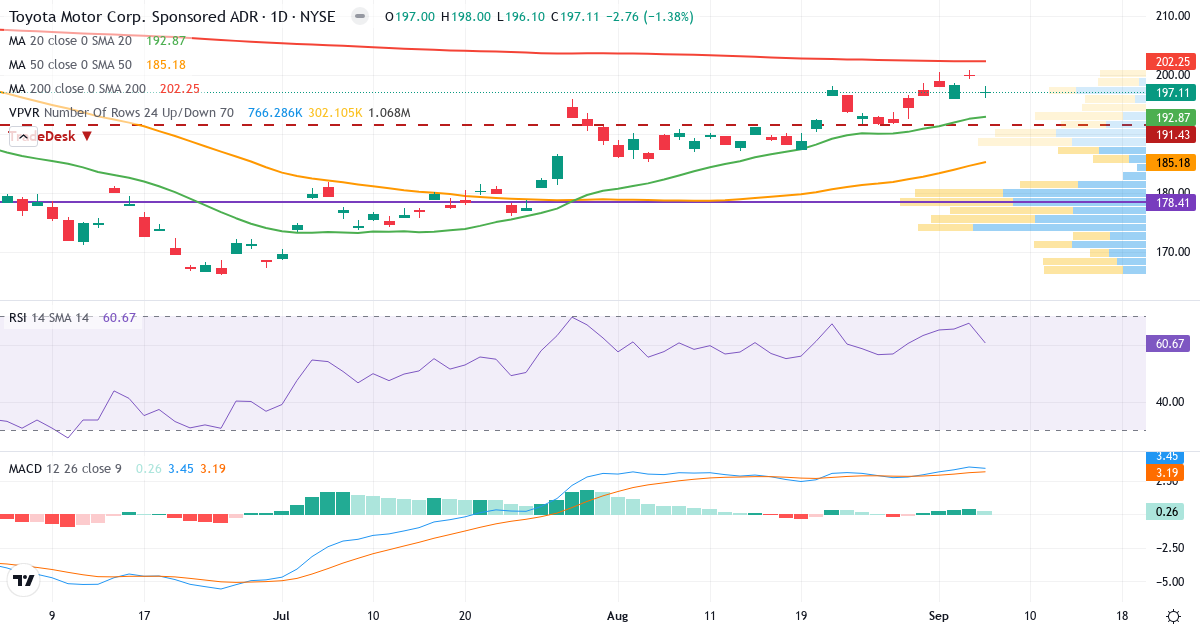This screenshot has height=630, width=1200.
Task: Click the Sep date axis label
Action: [x=937, y=616]
